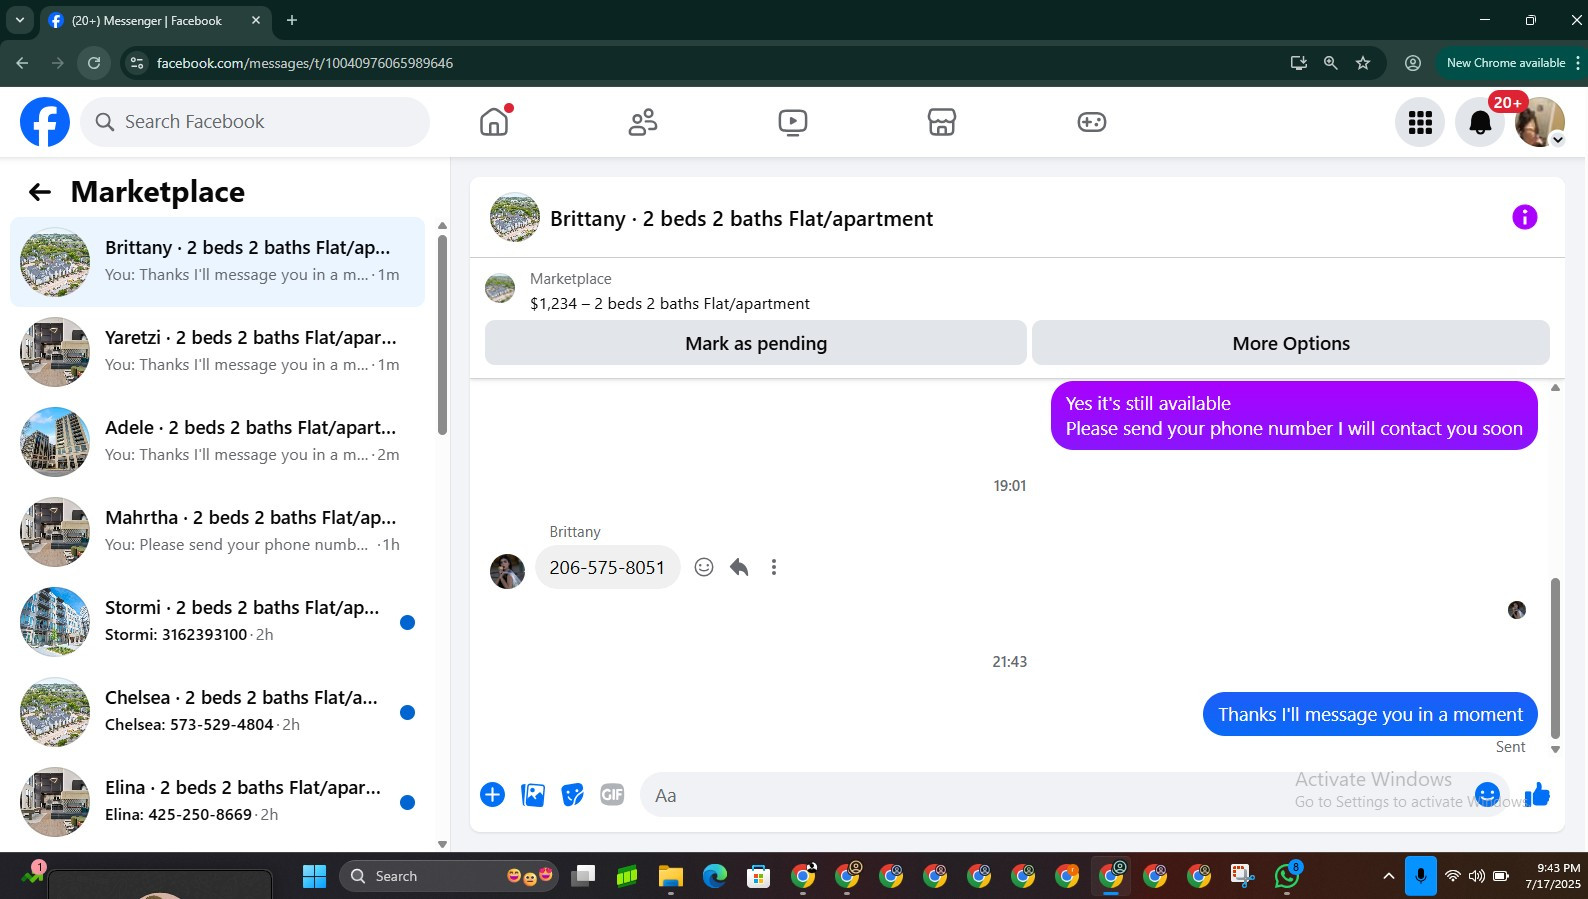React to the 206-575-8051 message with emoji
This screenshot has width=1588, height=899.
coord(704,567)
